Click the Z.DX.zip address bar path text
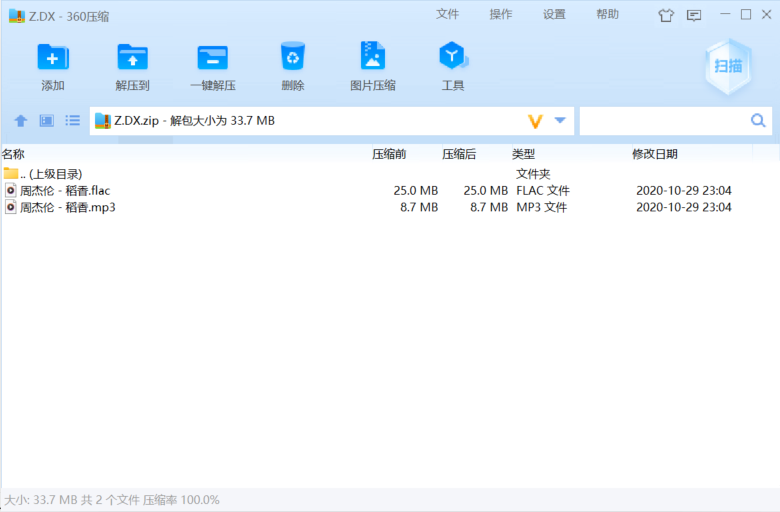This screenshot has height=512, width=780. point(195,121)
